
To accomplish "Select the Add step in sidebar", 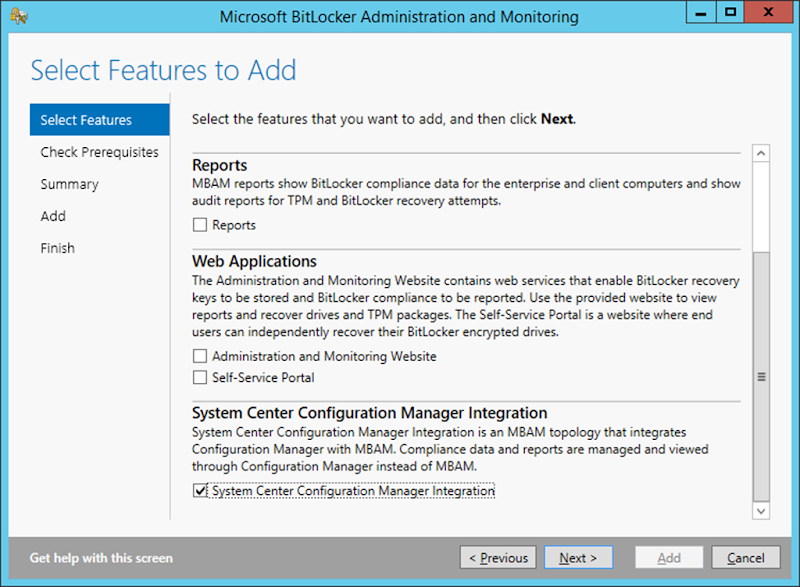I will pyautogui.click(x=53, y=216).
